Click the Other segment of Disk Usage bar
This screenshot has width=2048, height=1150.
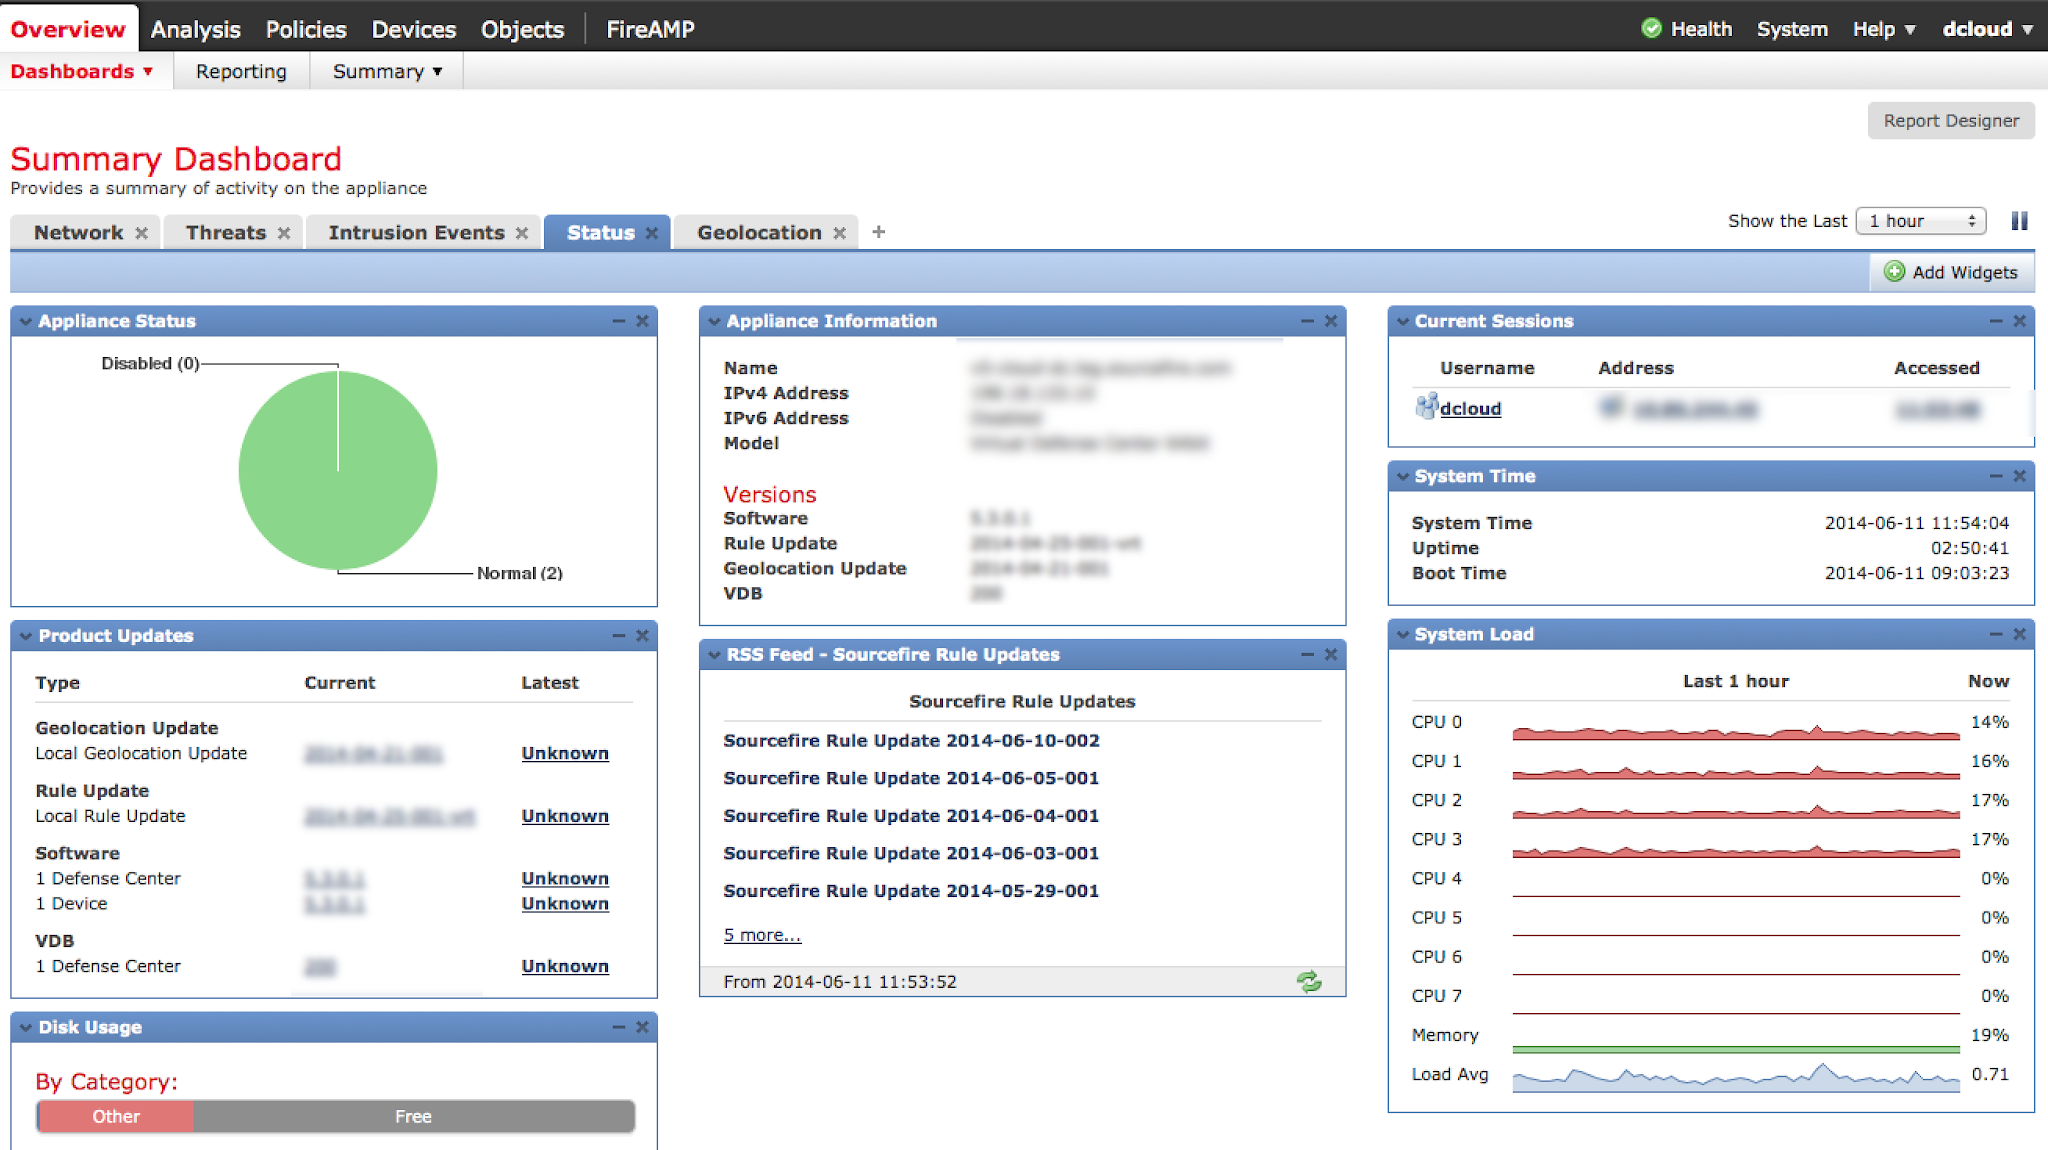pos(114,1116)
